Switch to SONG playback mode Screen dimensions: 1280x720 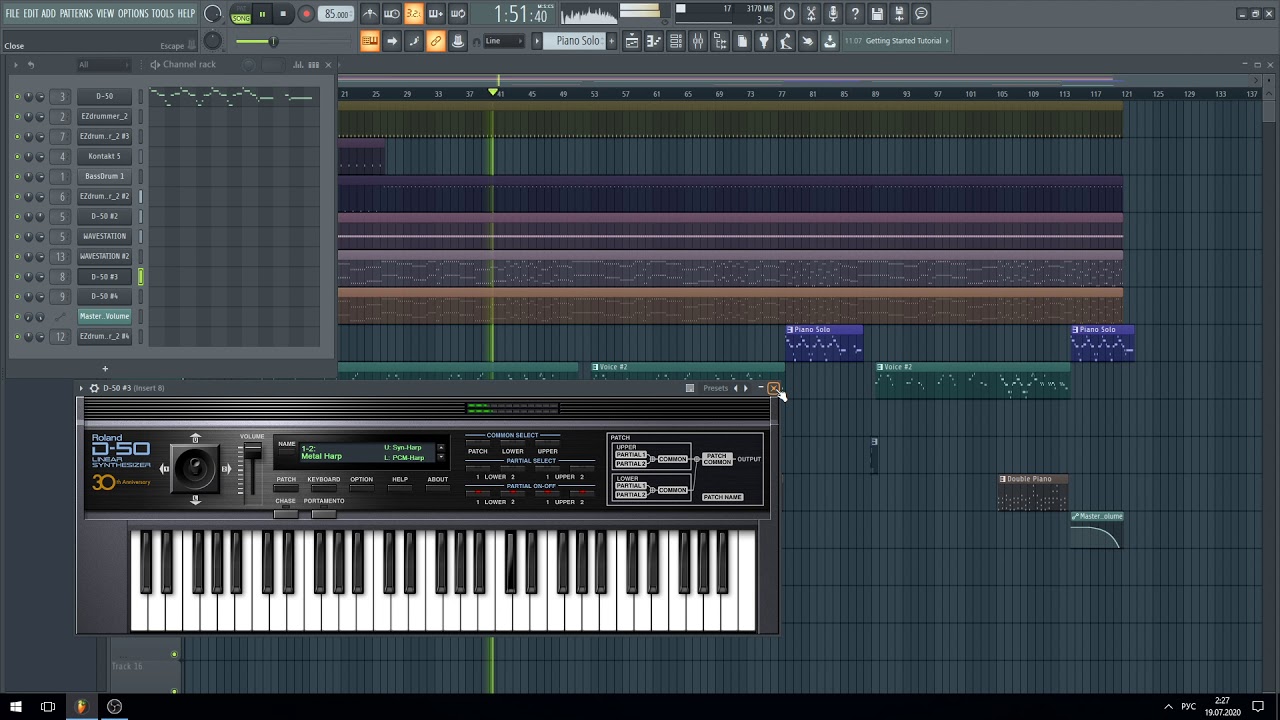coord(241,18)
